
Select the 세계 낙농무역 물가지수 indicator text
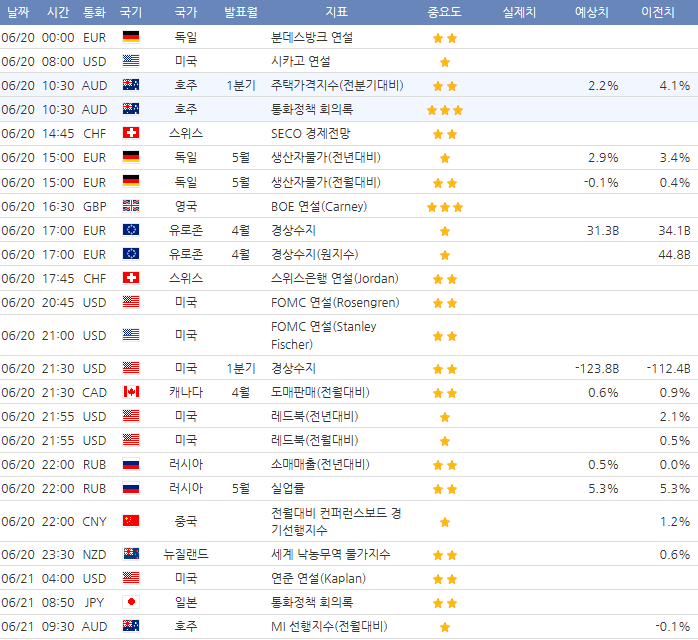click(330, 555)
